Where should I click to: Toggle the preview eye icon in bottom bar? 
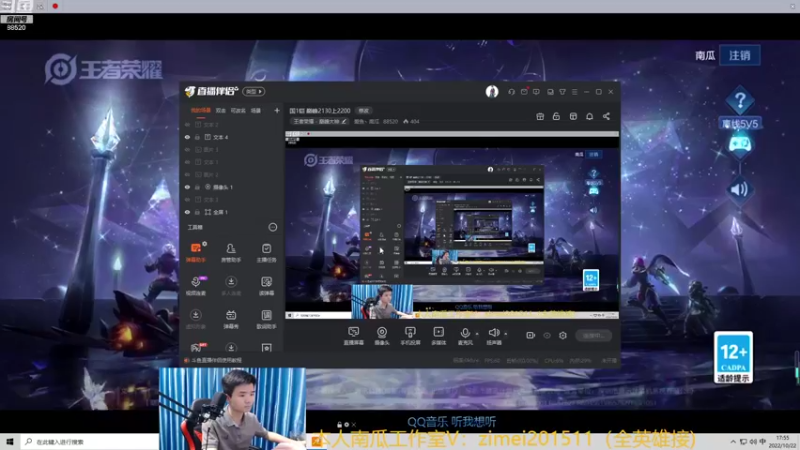coord(547,335)
